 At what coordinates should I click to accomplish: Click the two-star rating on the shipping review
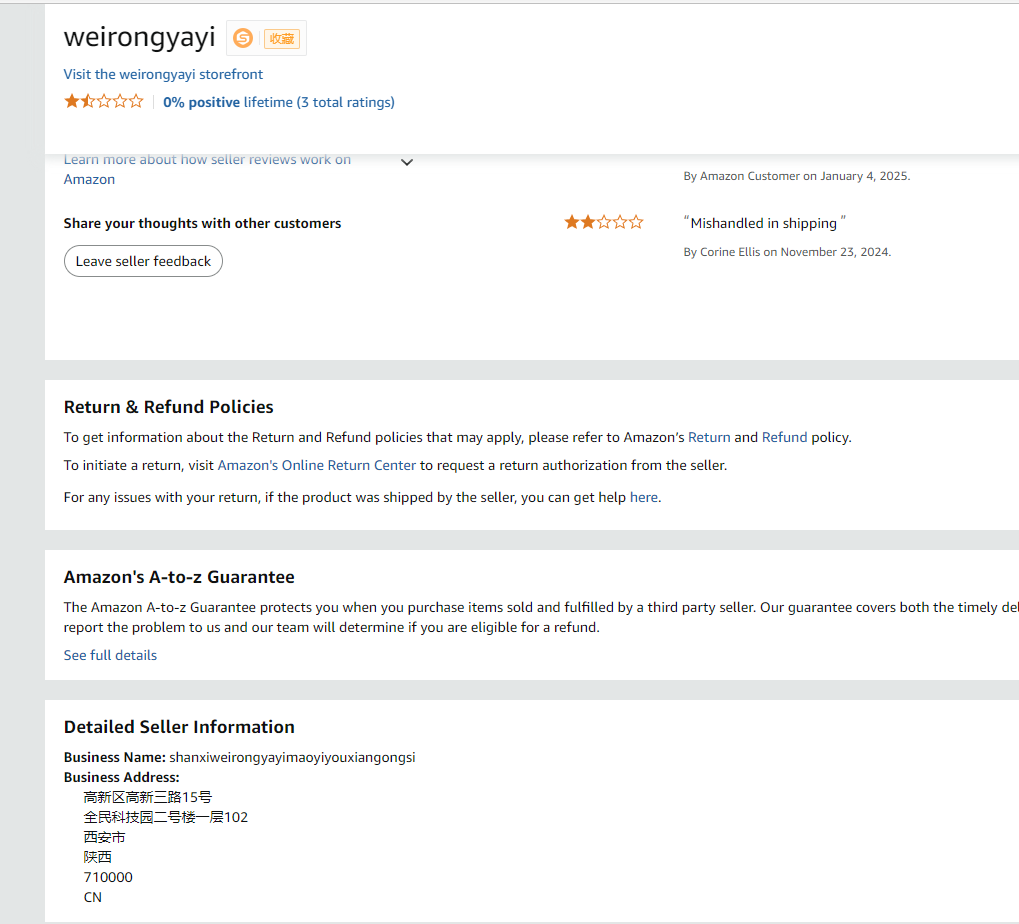(x=604, y=222)
